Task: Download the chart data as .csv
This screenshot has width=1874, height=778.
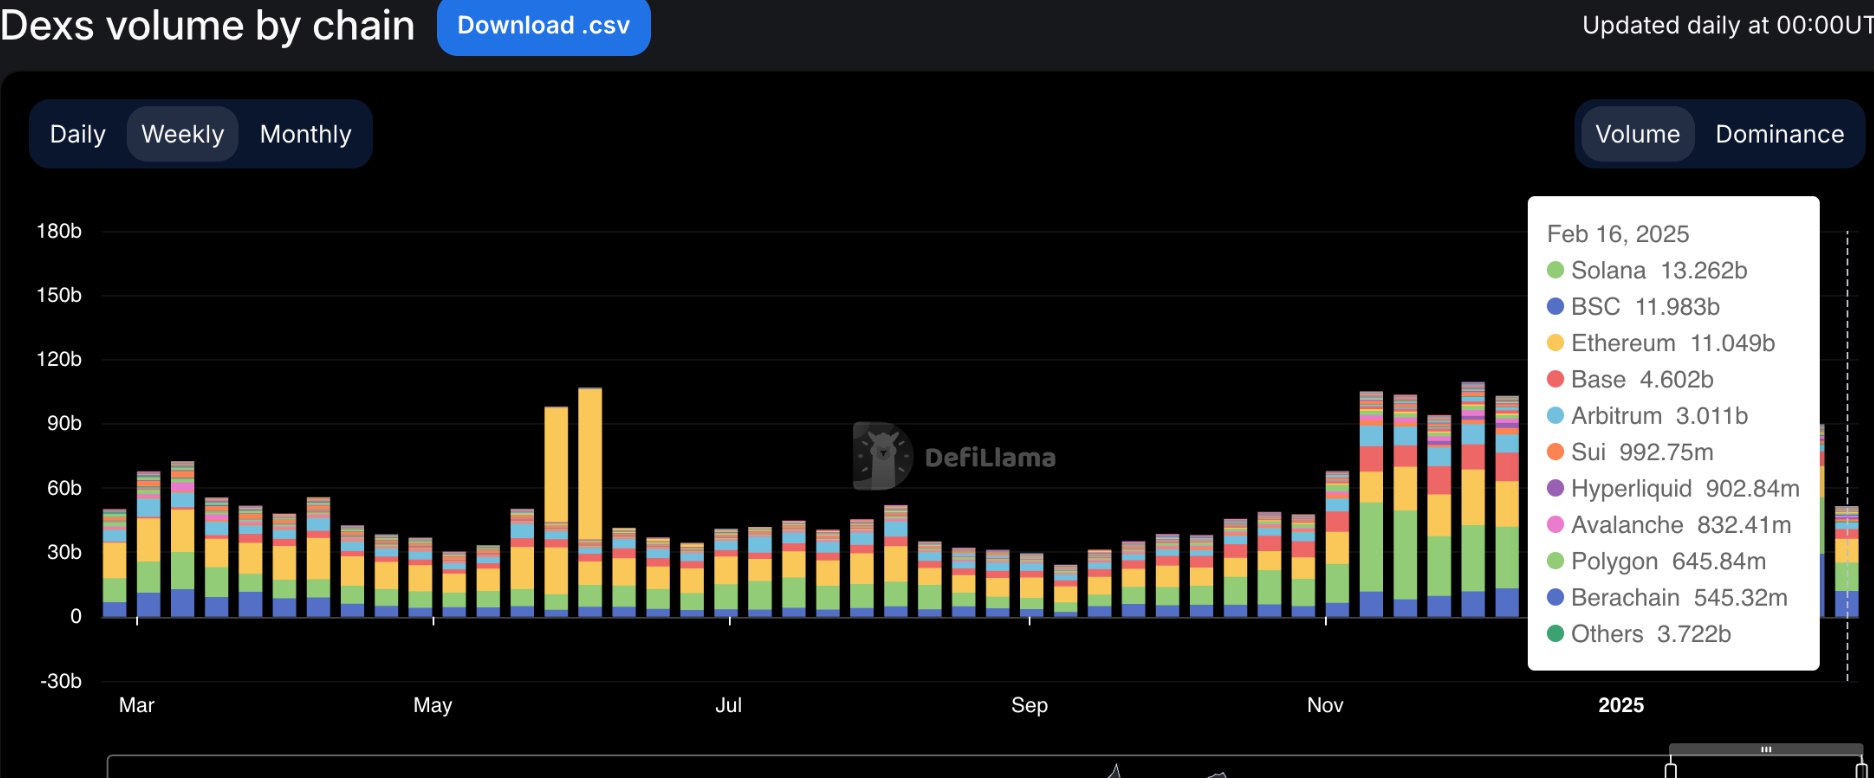Action: click(x=543, y=26)
